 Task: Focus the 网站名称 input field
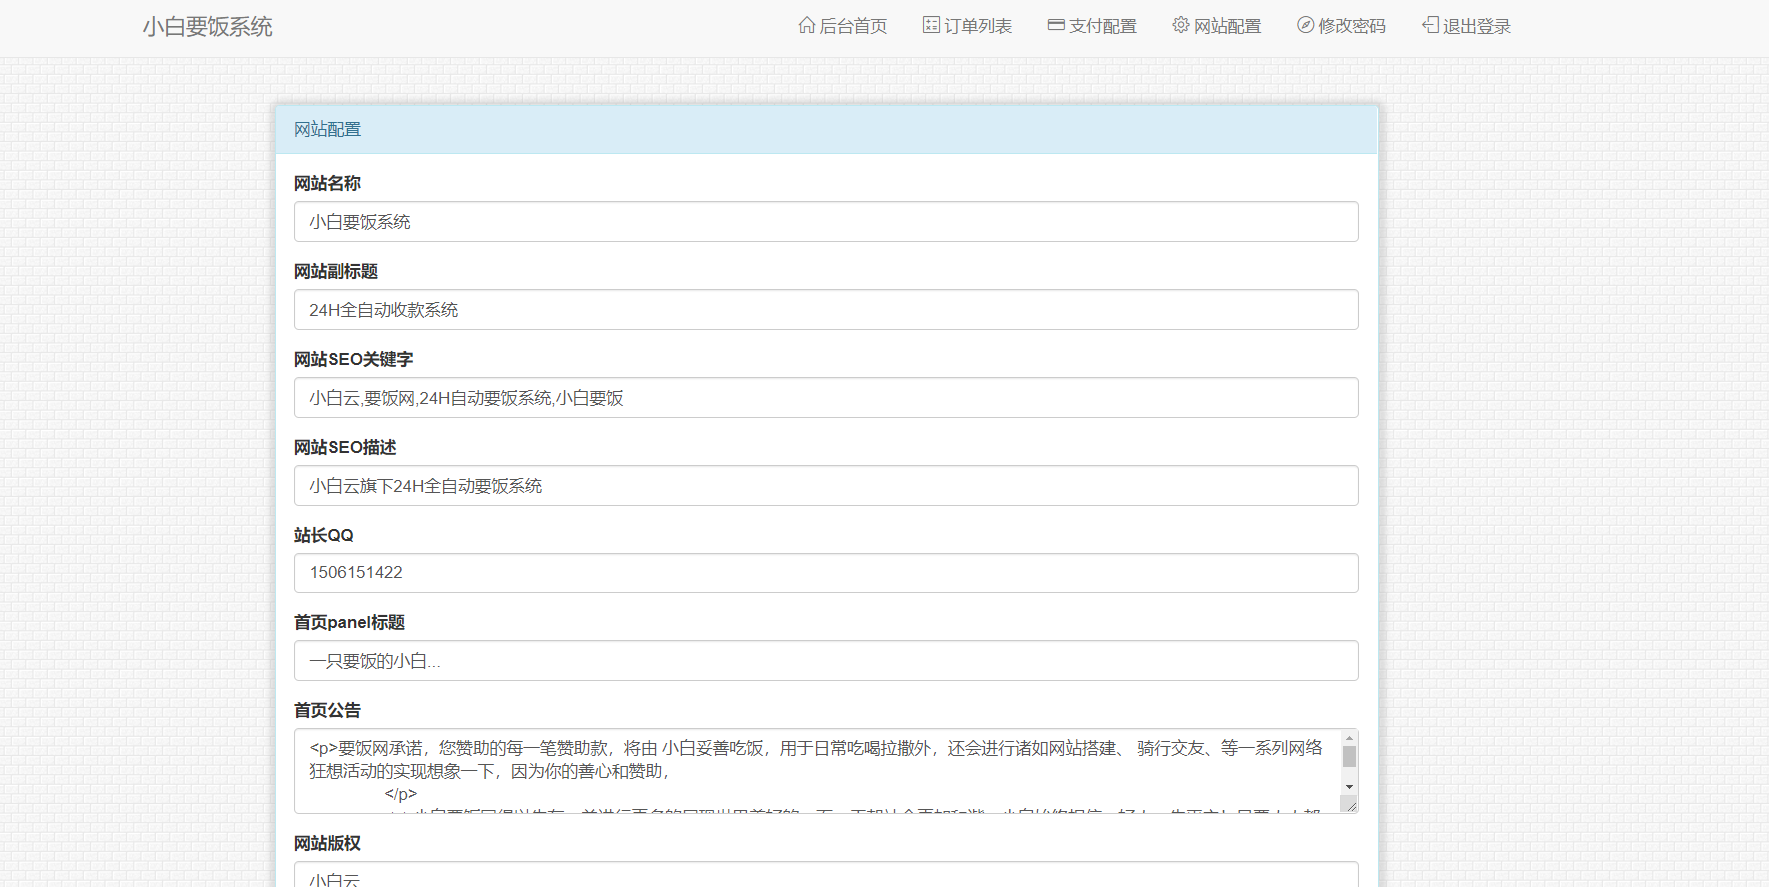point(825,222)
